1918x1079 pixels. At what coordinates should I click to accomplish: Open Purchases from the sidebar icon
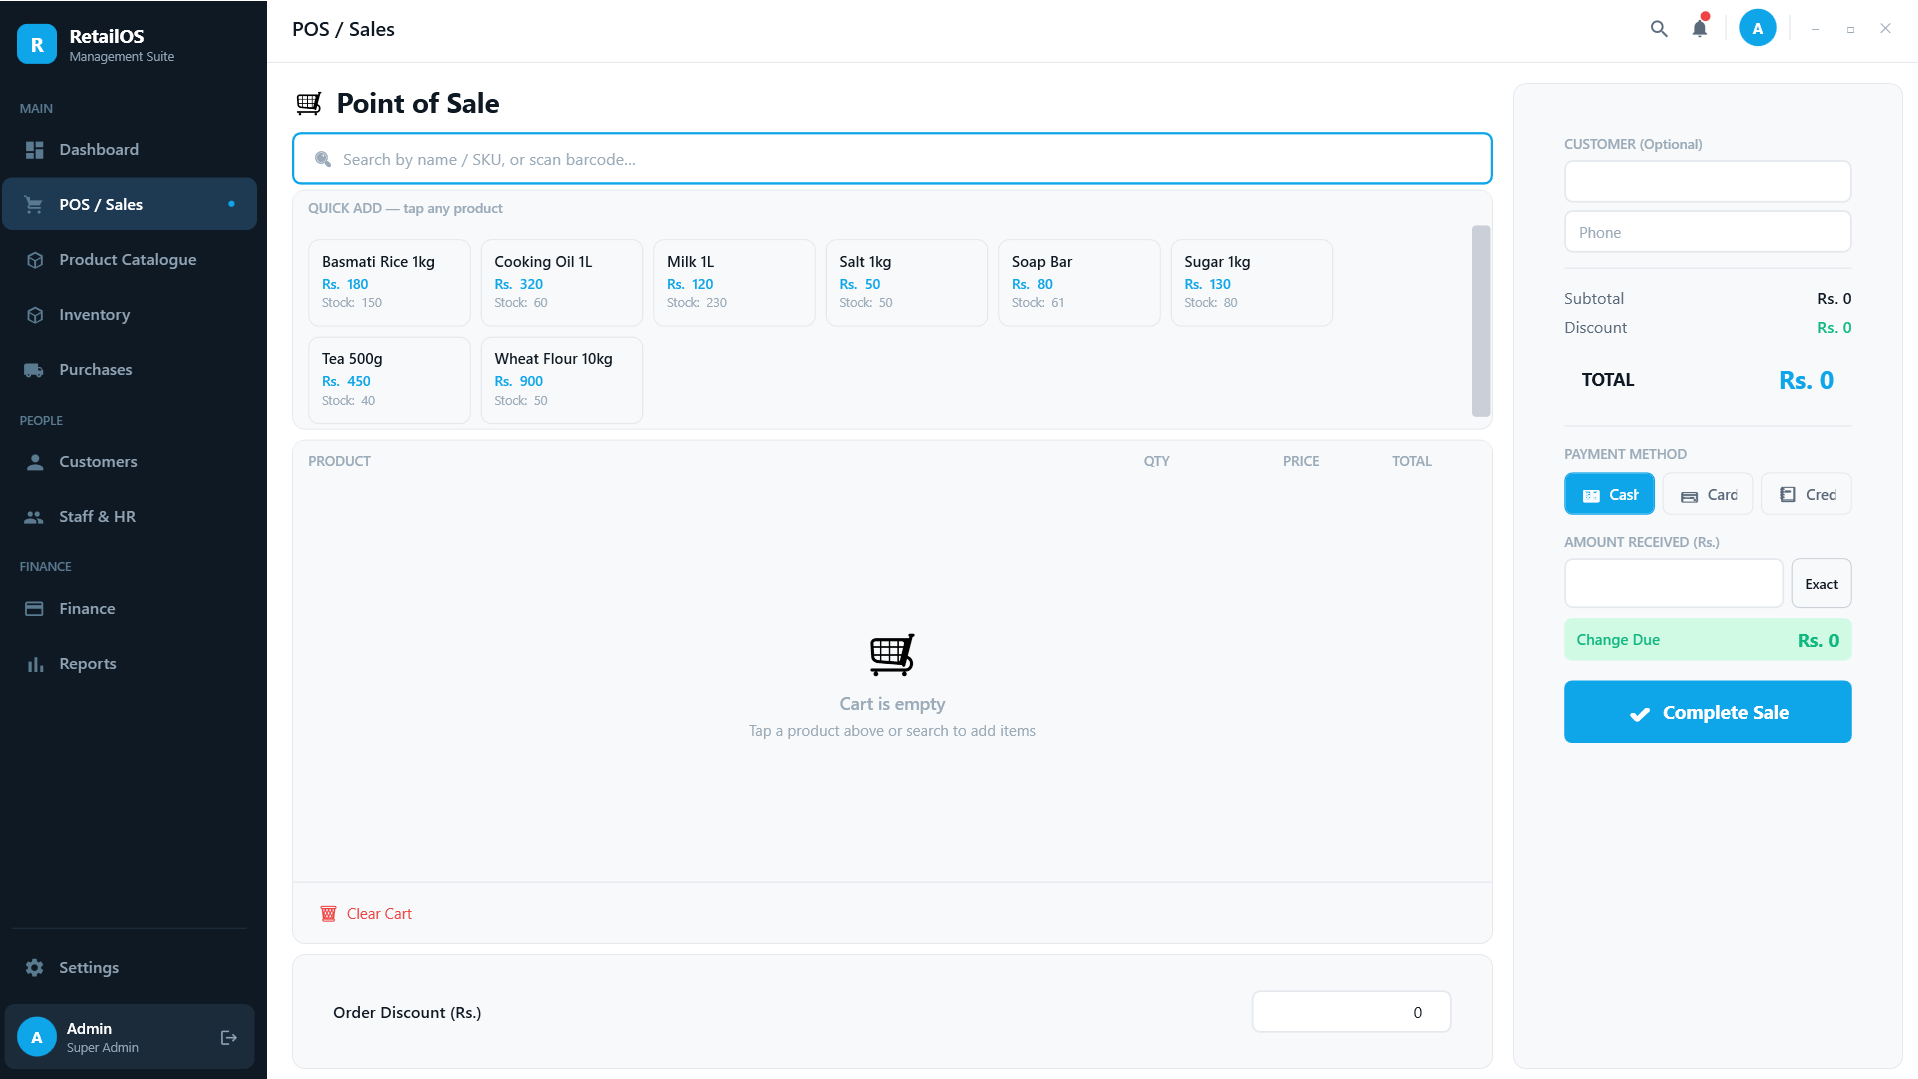coord(34,369)
